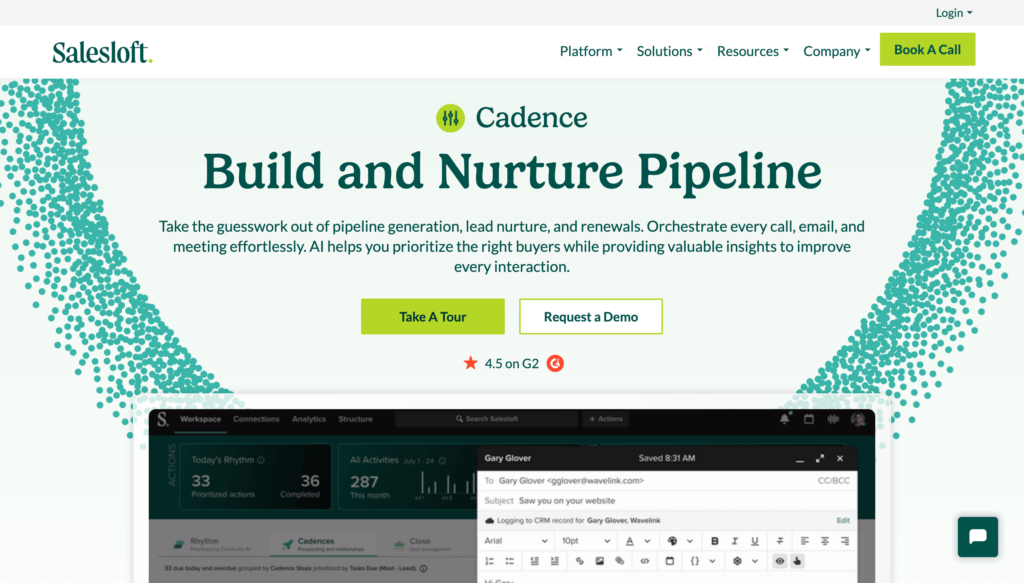Viewport: 1024px width, 583px height.
Task: Expand the Solutions menu
Action: 669,51
